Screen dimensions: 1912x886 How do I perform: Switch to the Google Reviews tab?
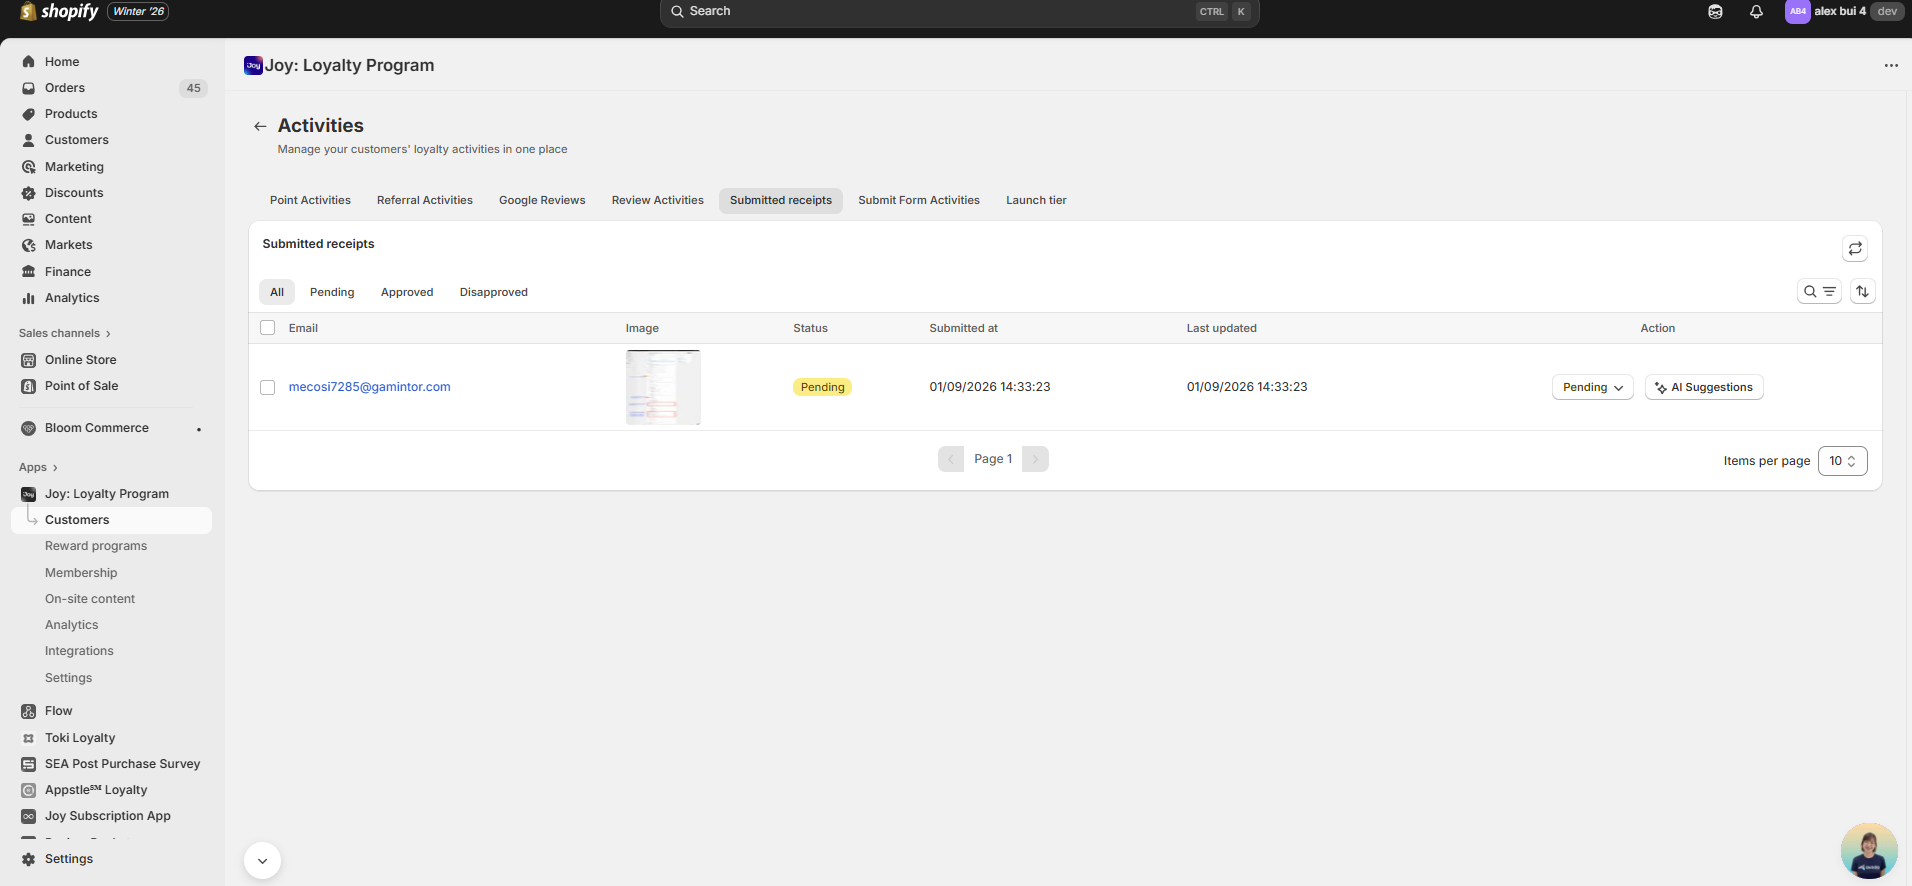[x=542, y=200]
